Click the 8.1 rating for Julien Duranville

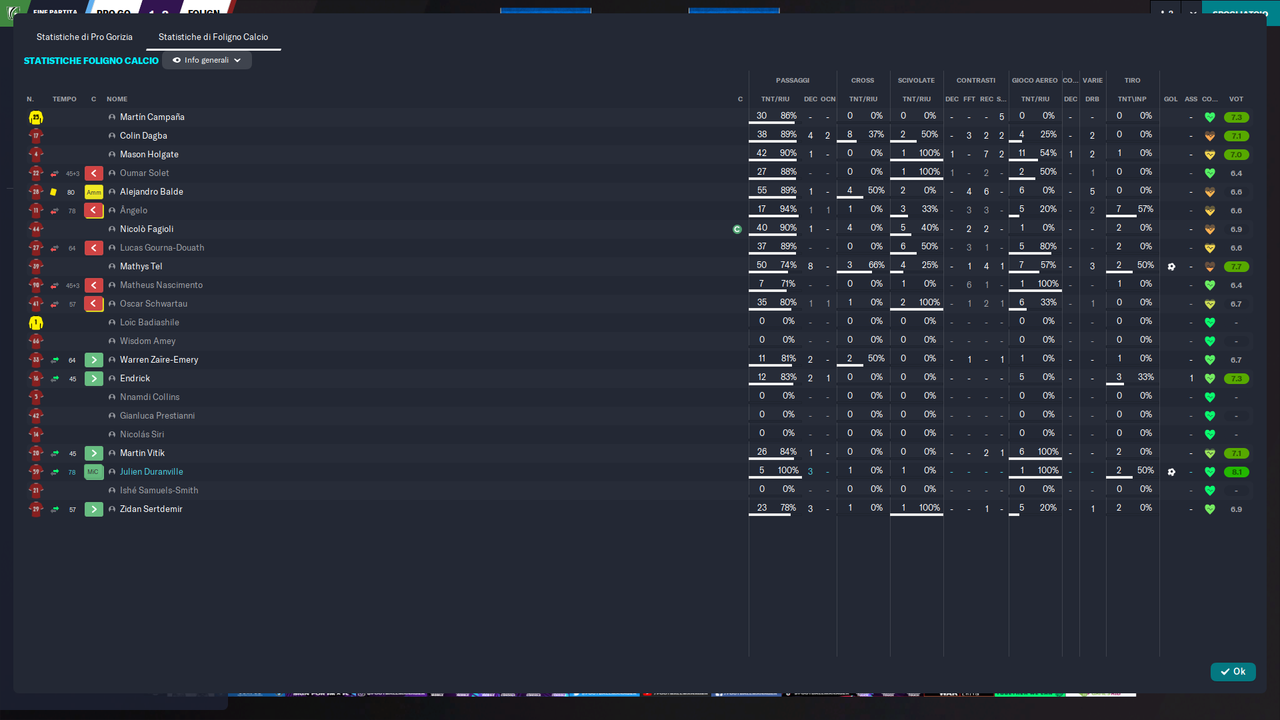(x=1237, y=472)
